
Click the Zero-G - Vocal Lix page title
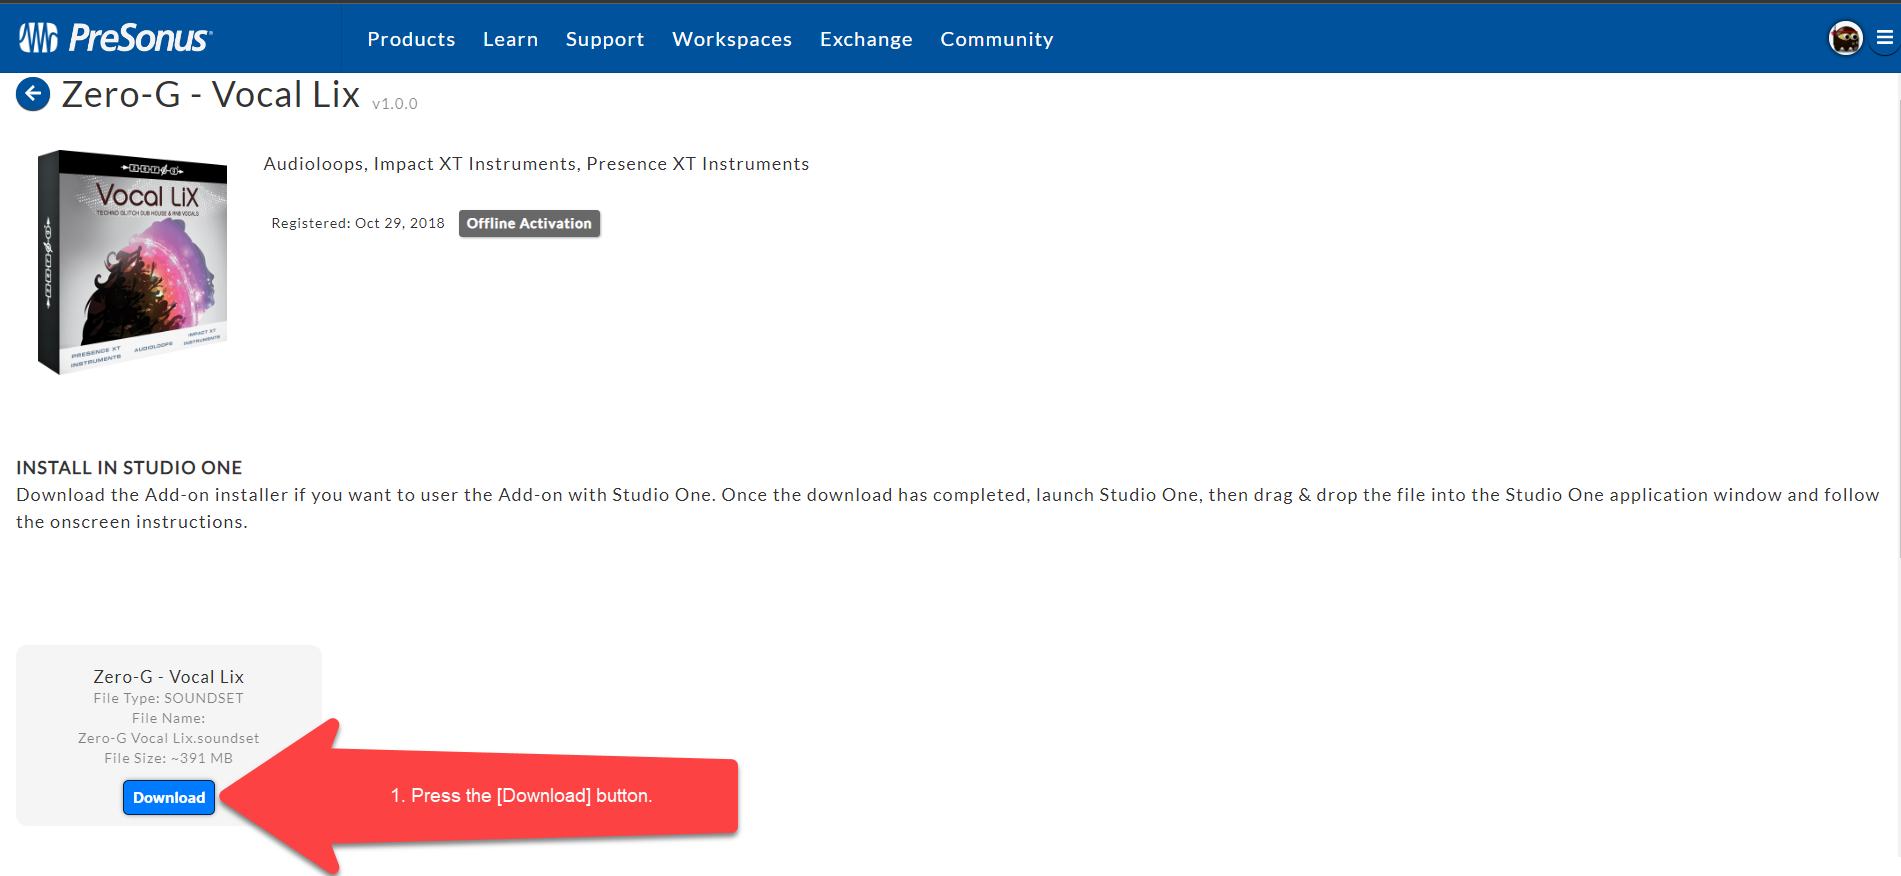210,95
